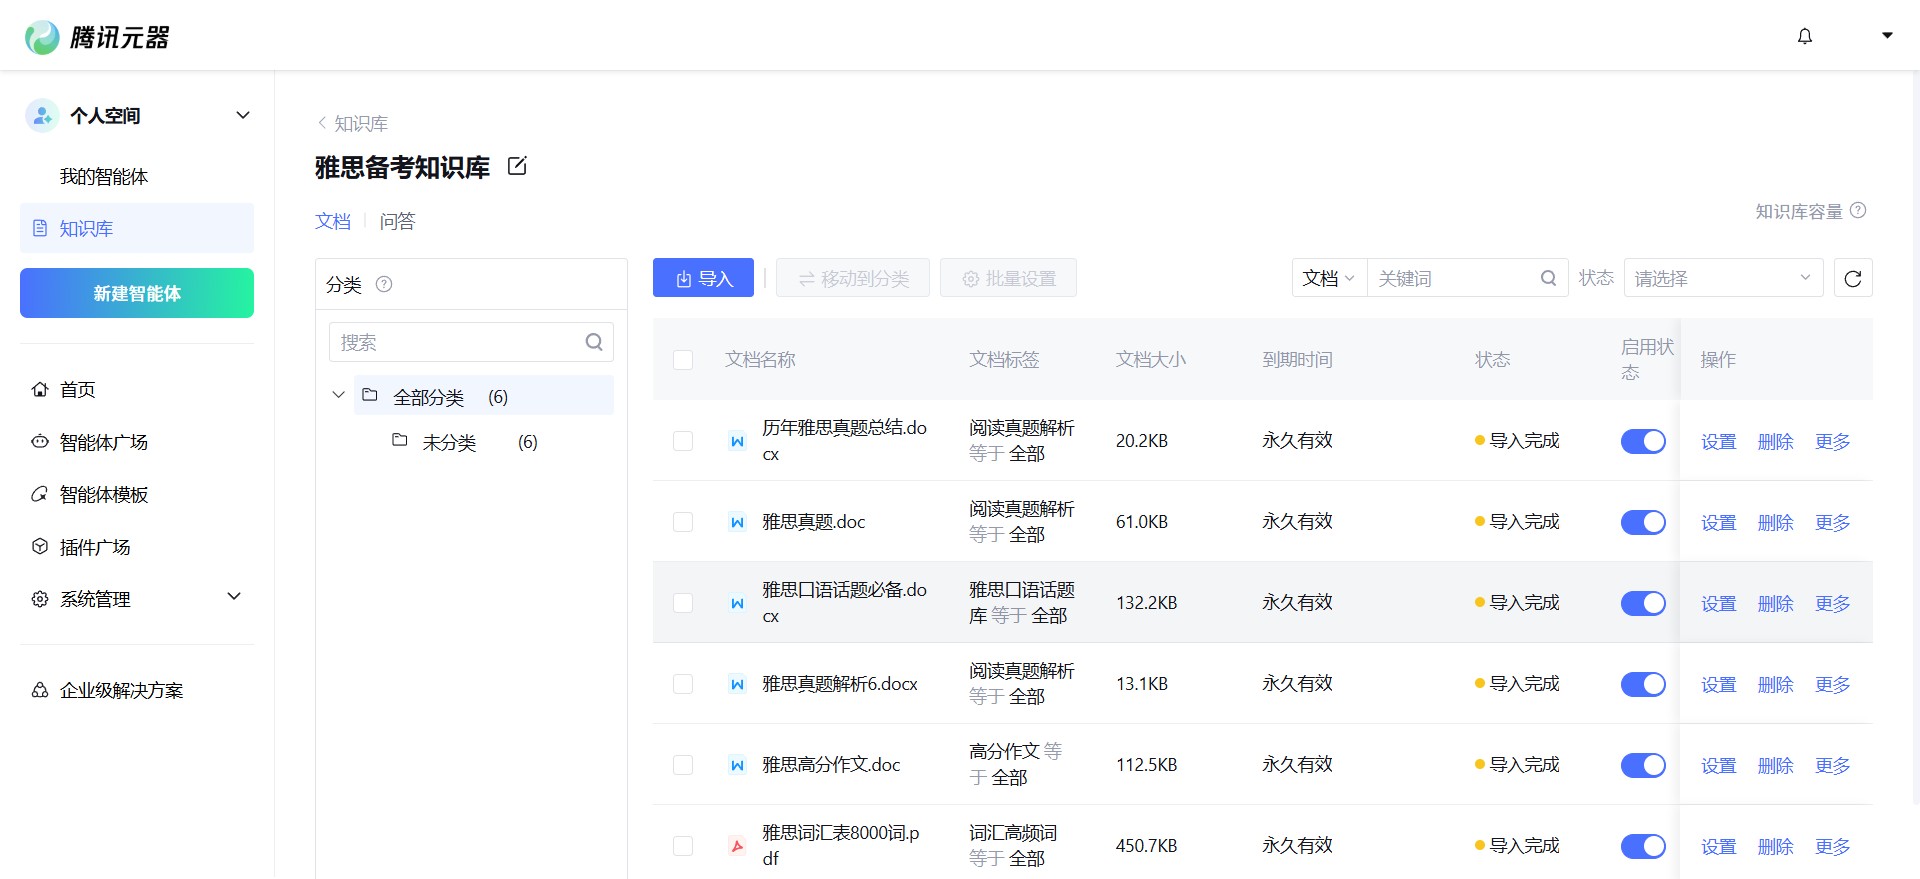Click the help icon next to 知识库容量

[1858, 211]
